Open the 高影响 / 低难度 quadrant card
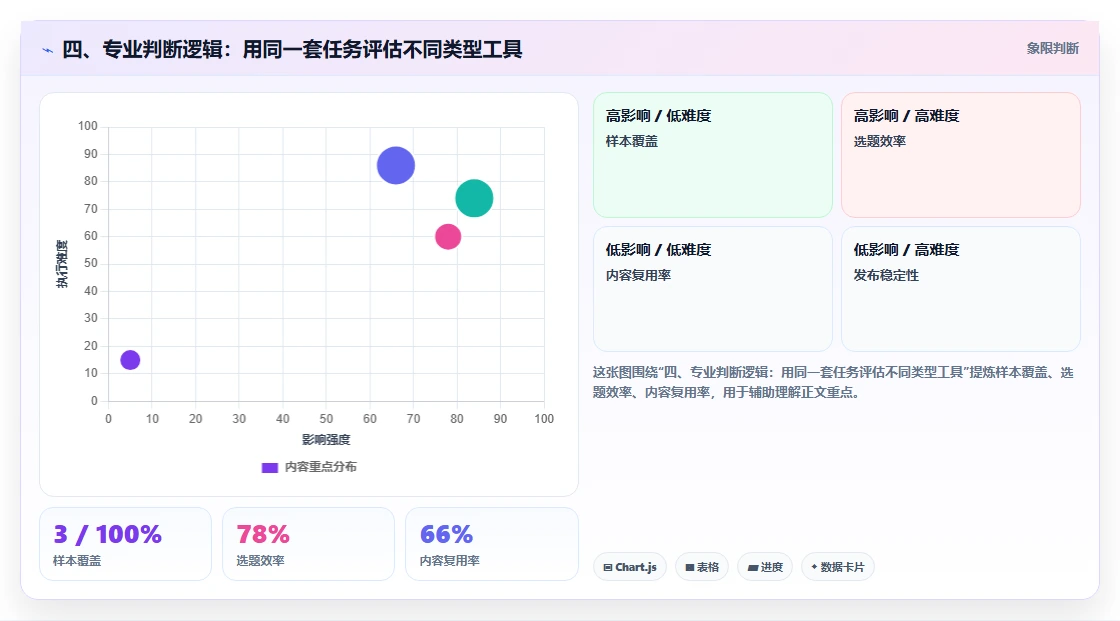Image resolution: width=1120 pixels, height=621 pixels. click(x=713, y=154)
